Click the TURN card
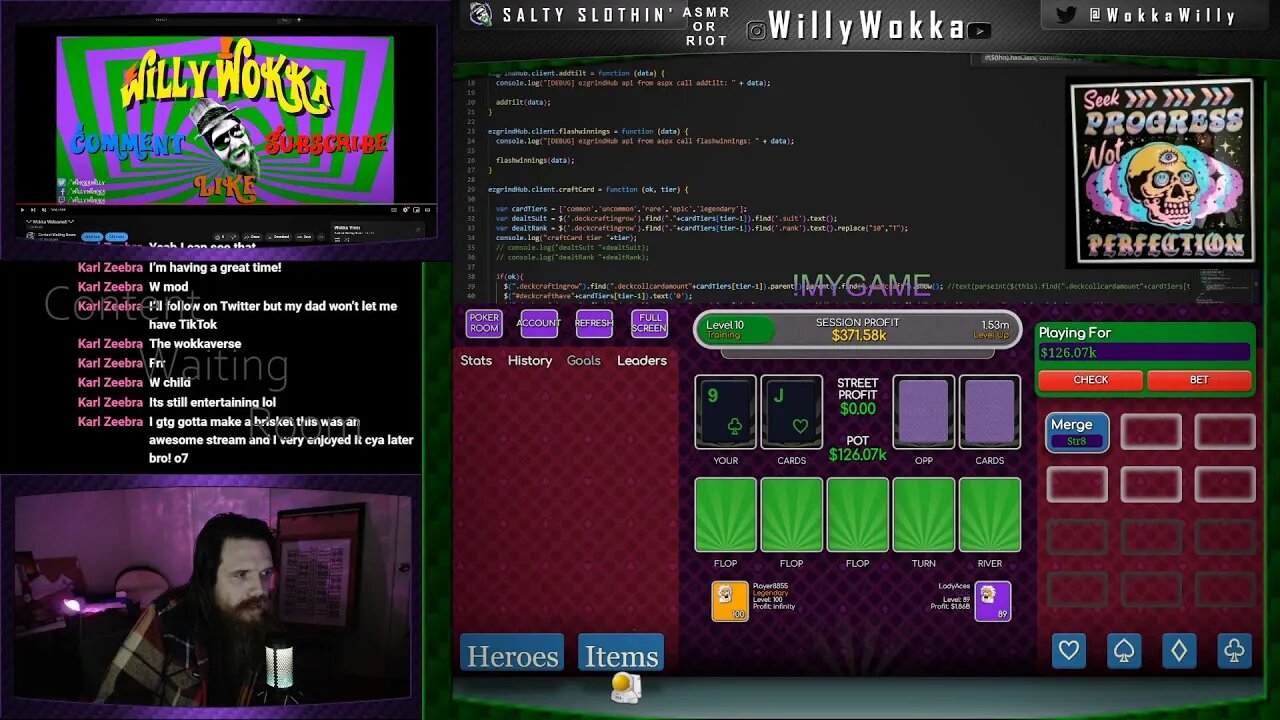1280x720 pixels. click(924, 515)
